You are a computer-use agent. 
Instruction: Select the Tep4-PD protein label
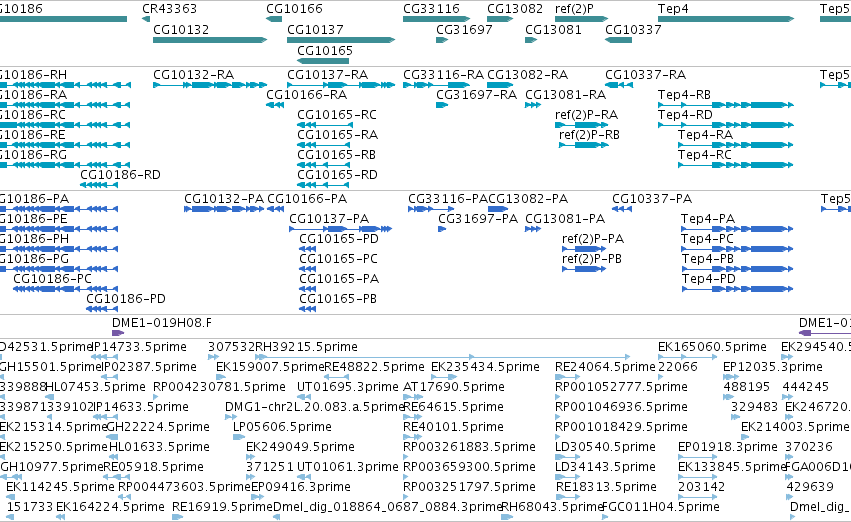(x=708, y=278)
